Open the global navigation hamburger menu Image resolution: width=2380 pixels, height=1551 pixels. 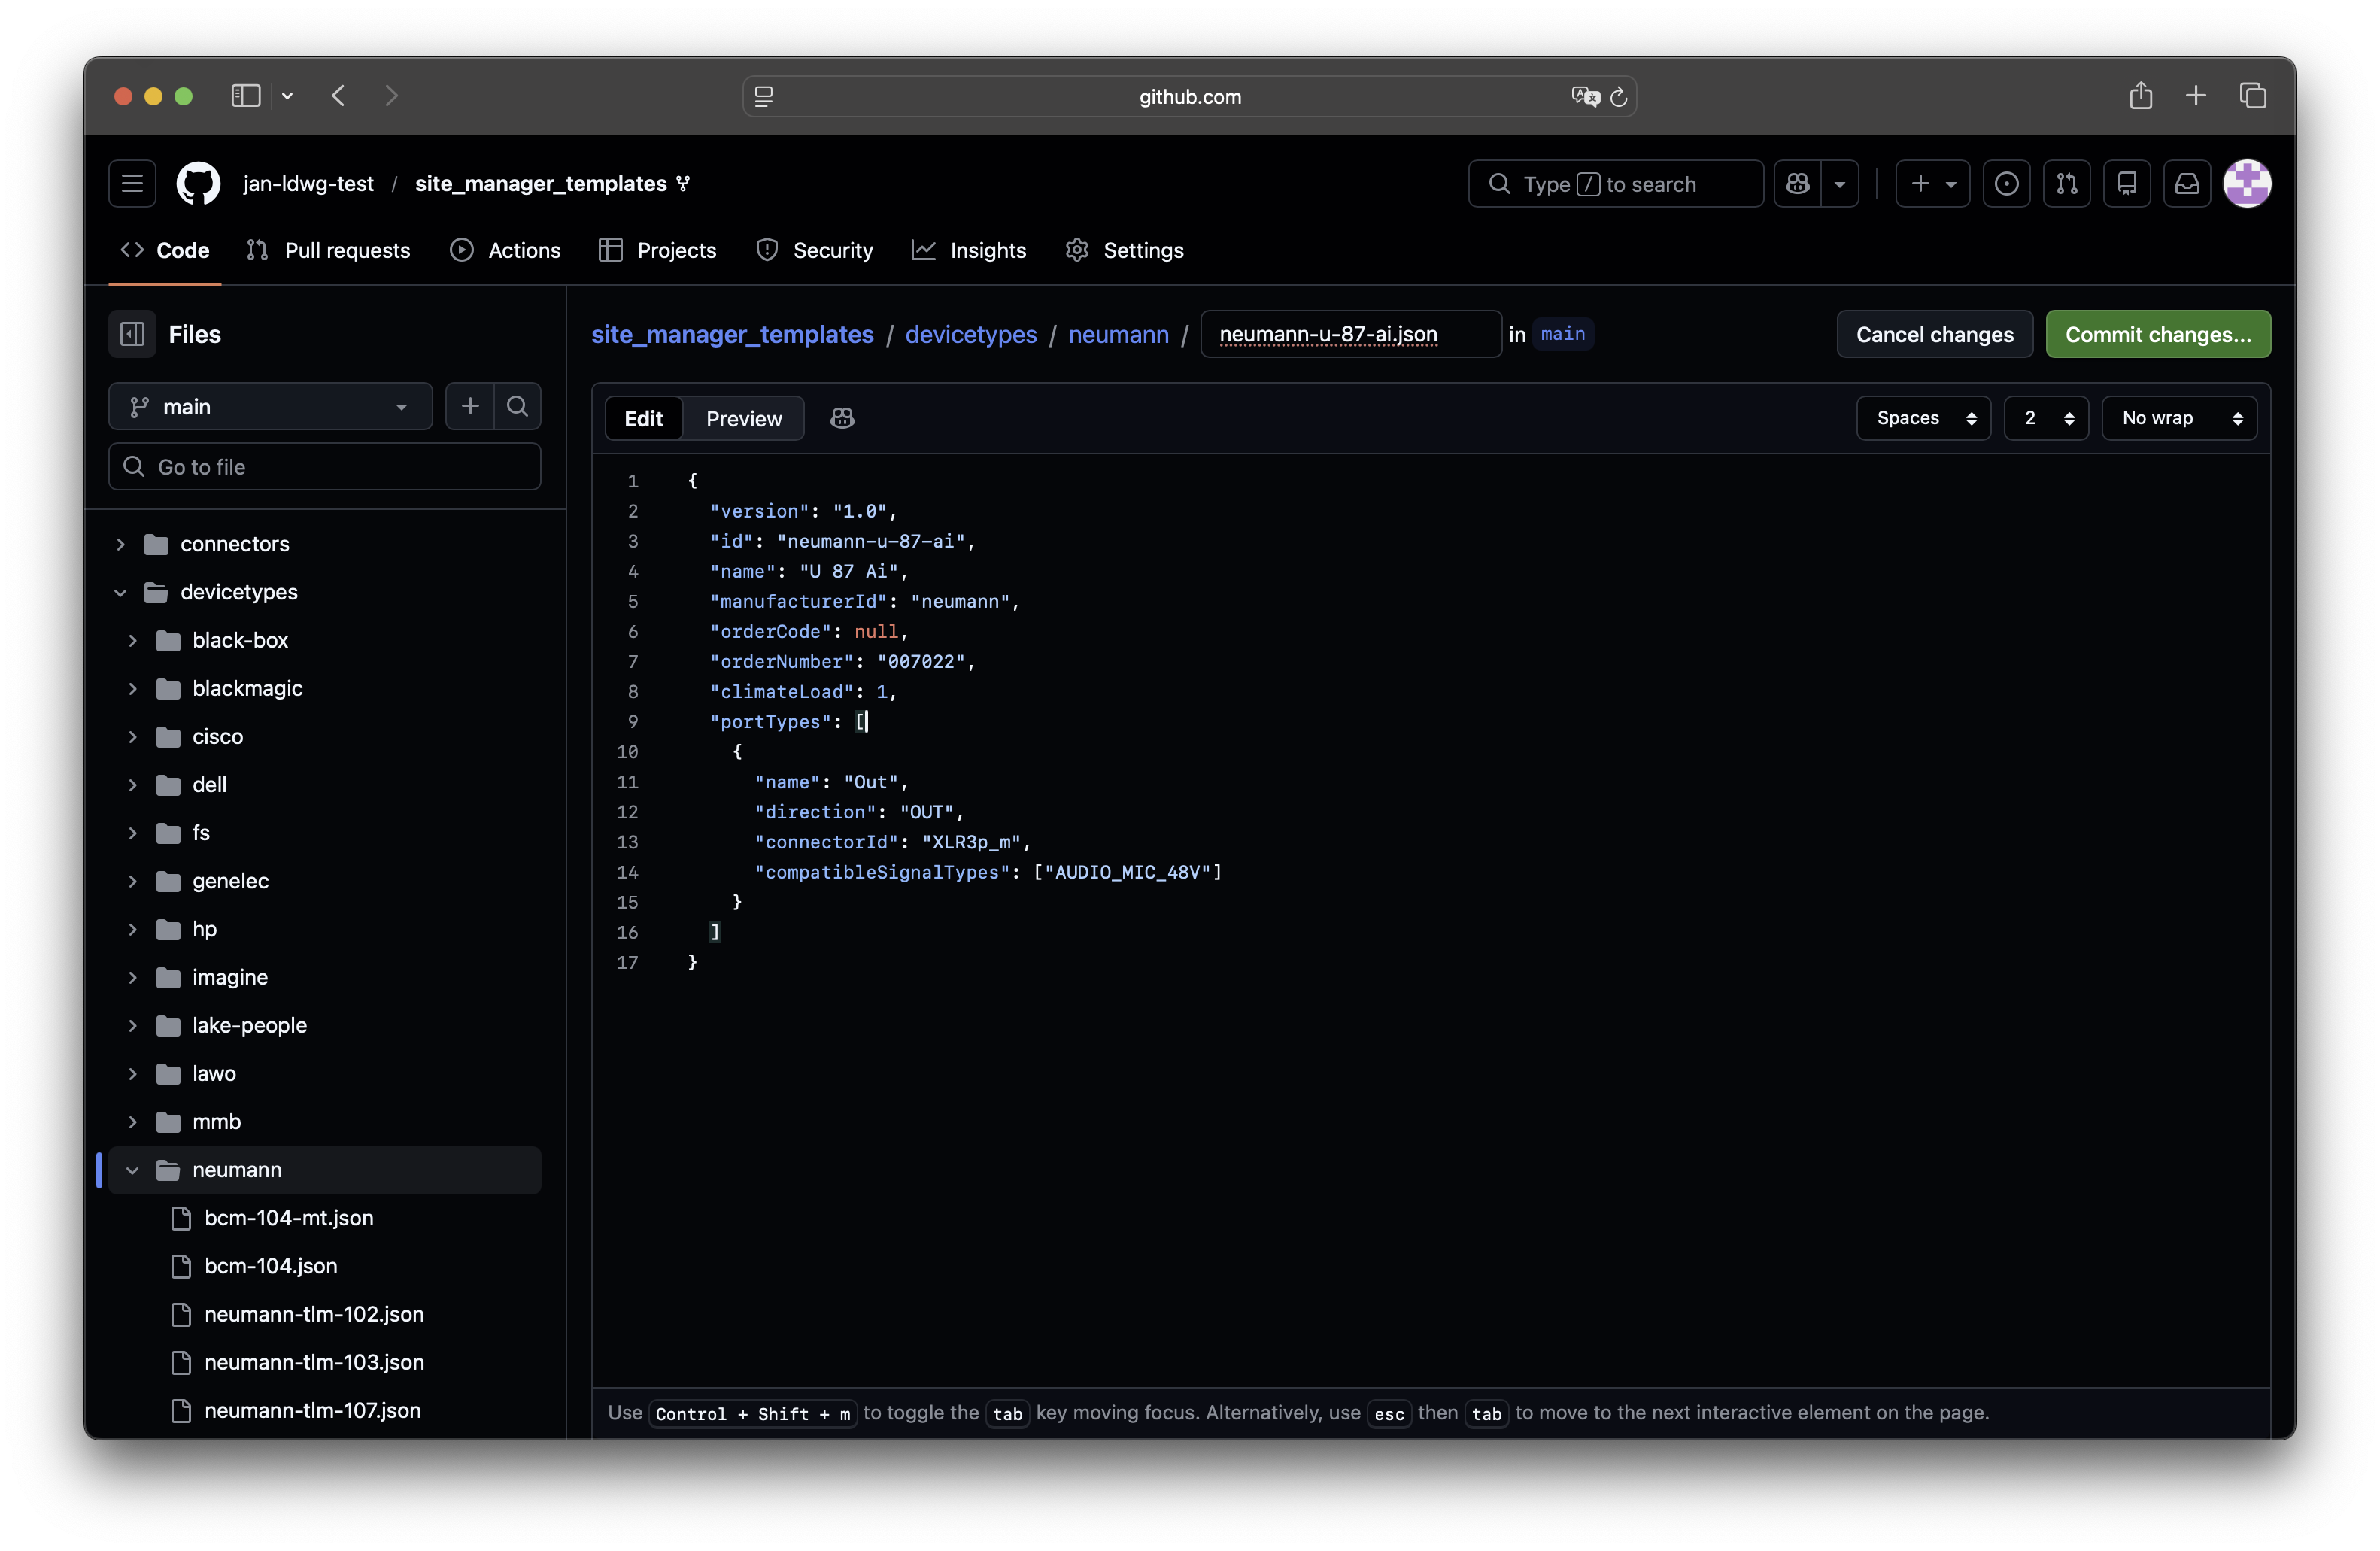point(132,184)
